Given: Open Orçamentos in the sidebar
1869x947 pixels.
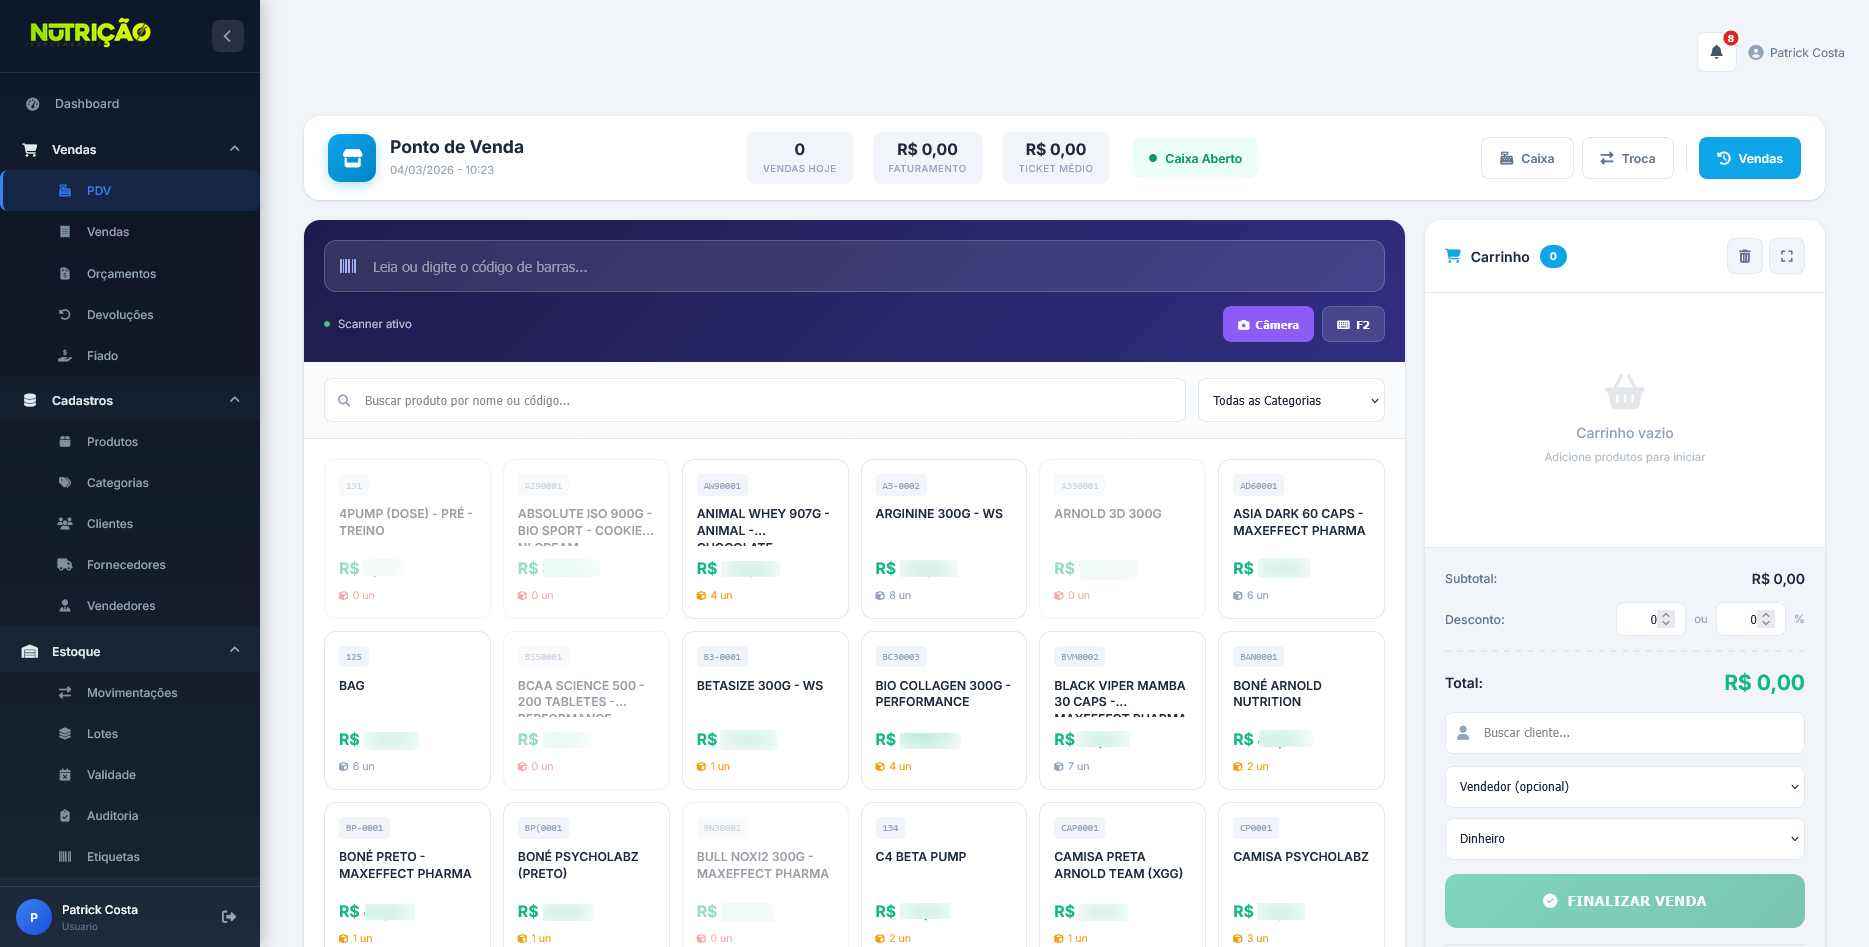Looking at the screenshot, I should coord(121,274).
